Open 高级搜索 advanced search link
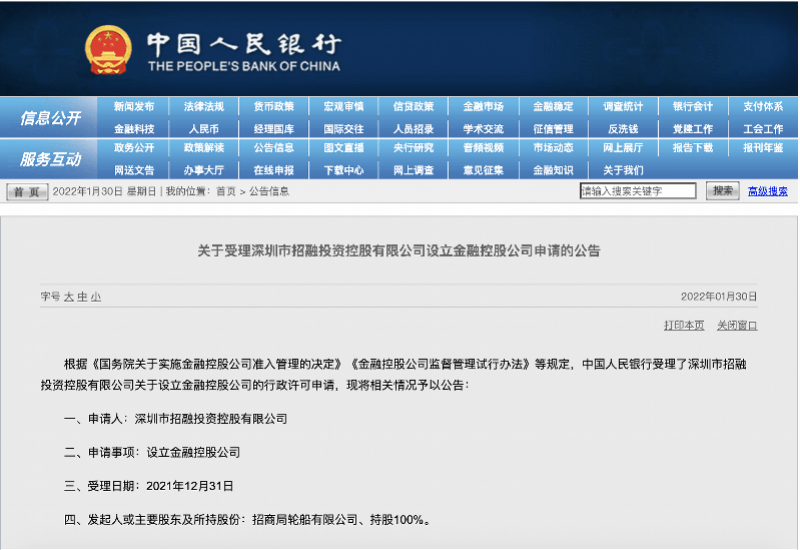The width and height of the screenshot is (800, 550). coord(767,191)
